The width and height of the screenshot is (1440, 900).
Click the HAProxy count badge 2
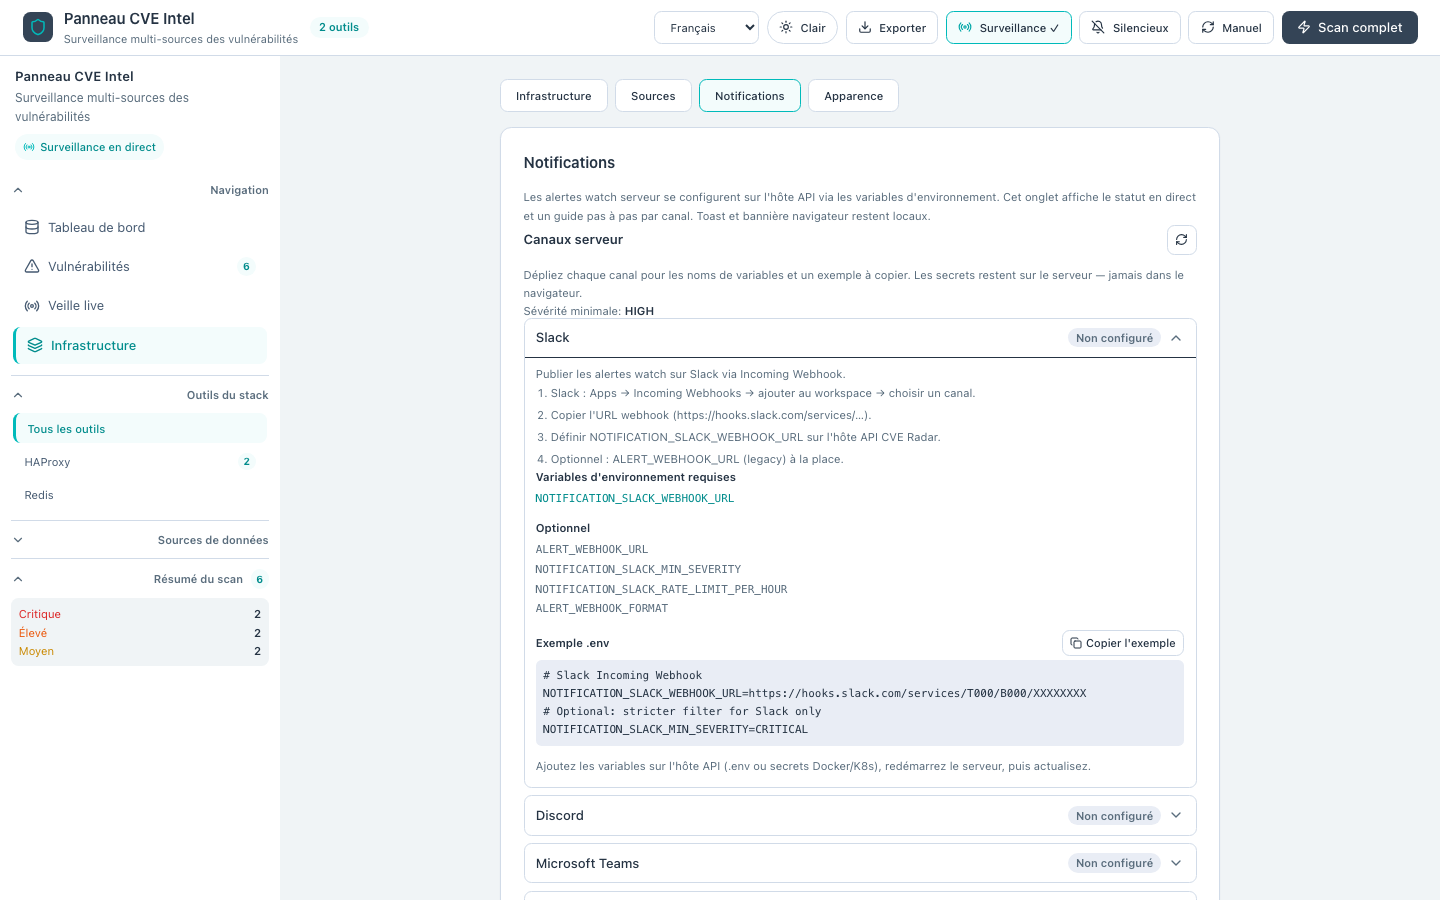[247, 462]
